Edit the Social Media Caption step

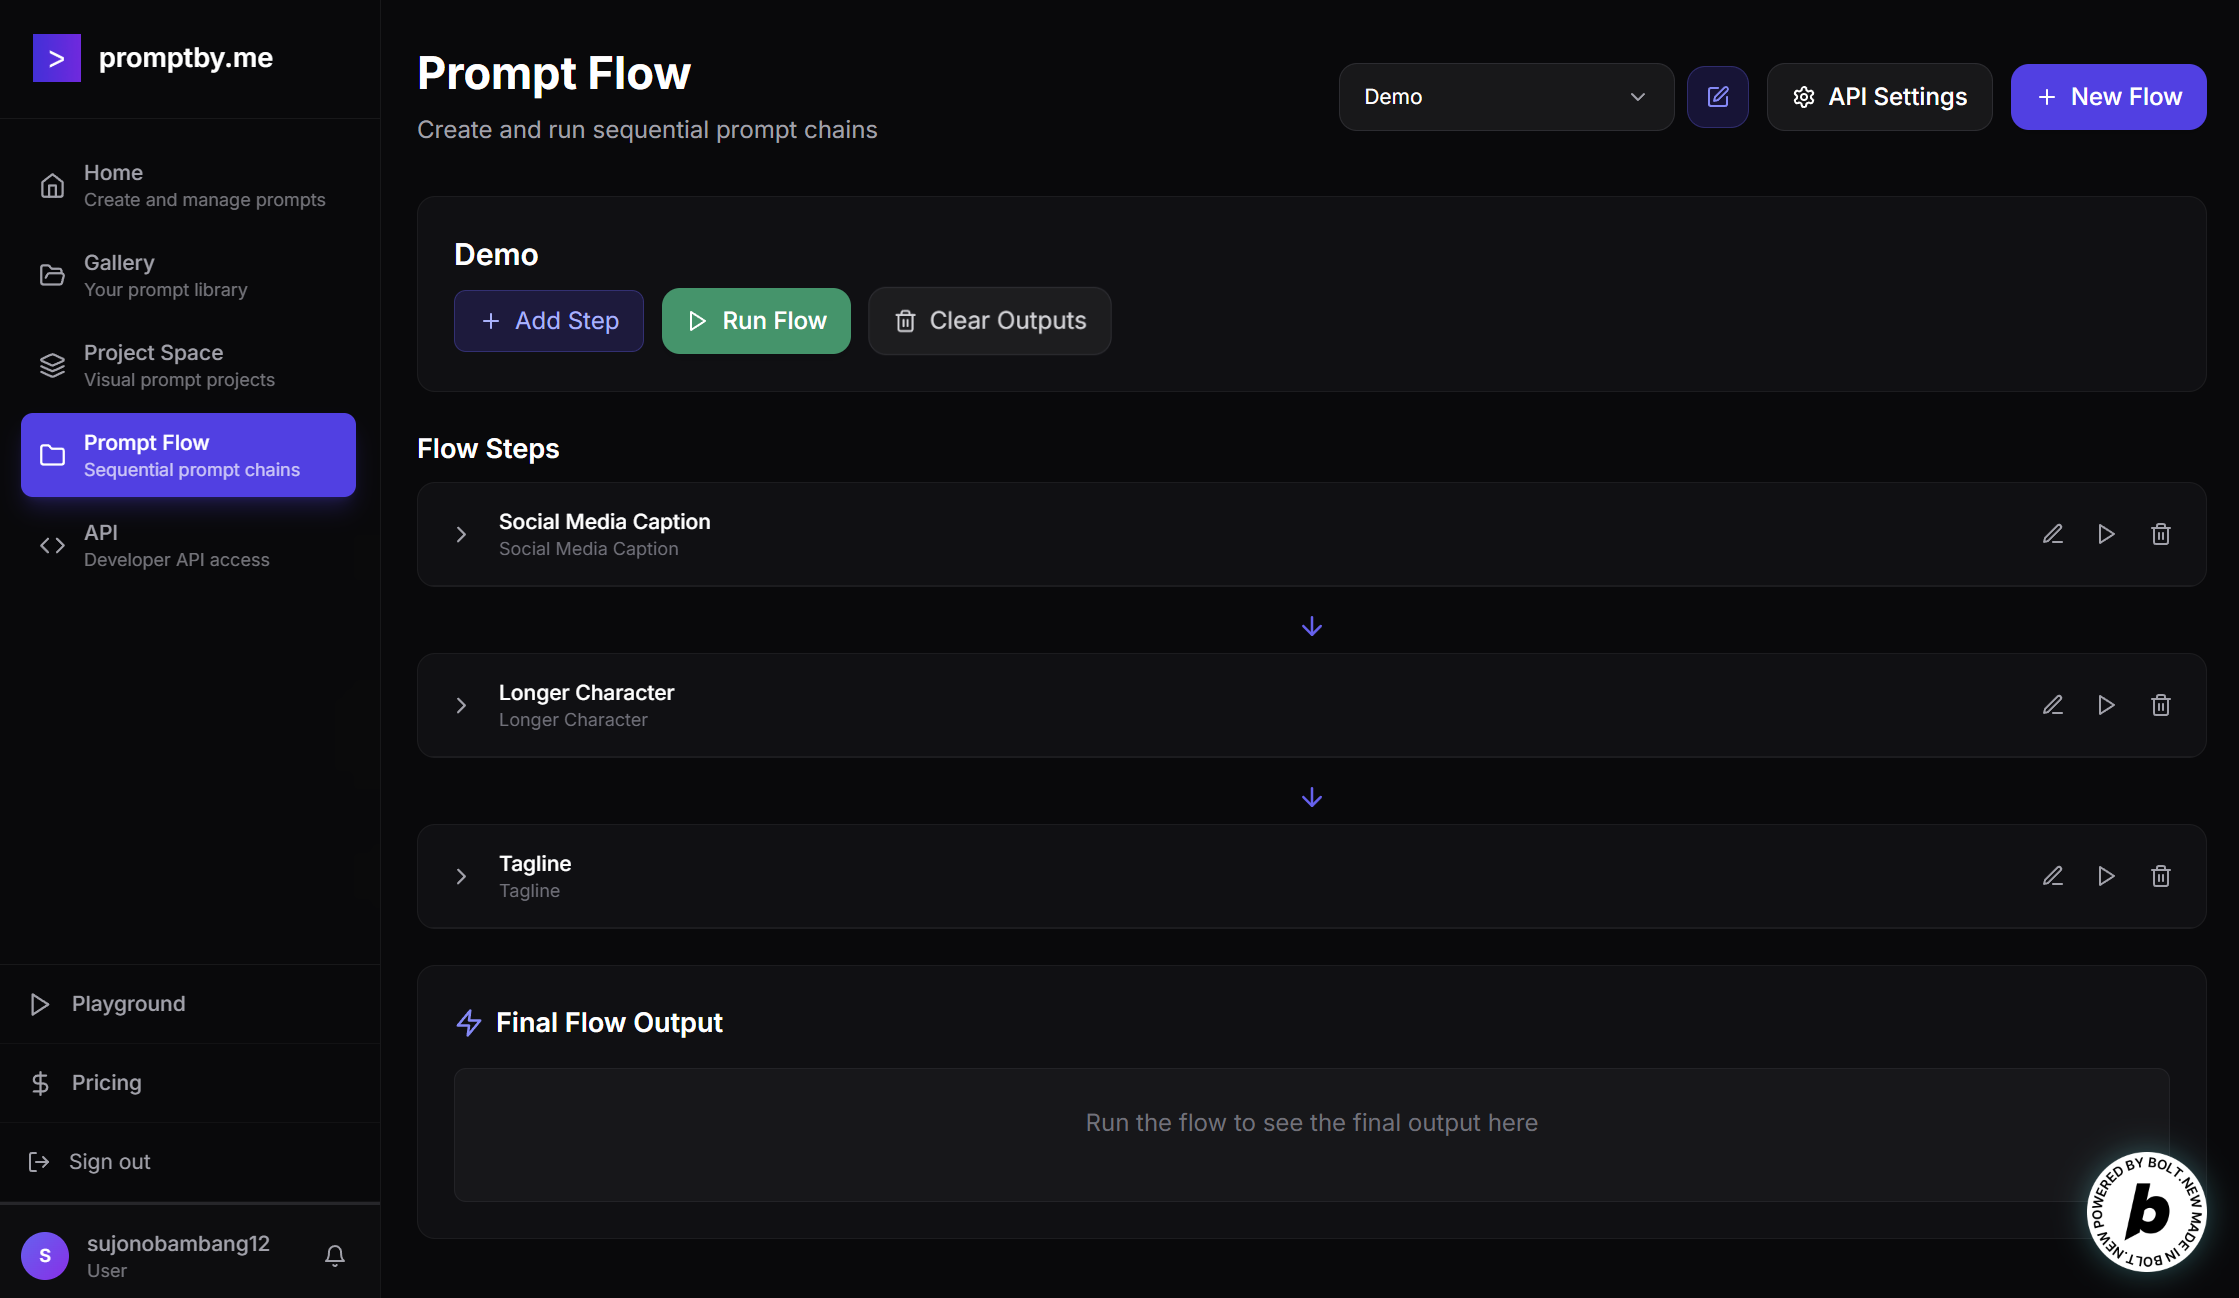pos(2052,534)
